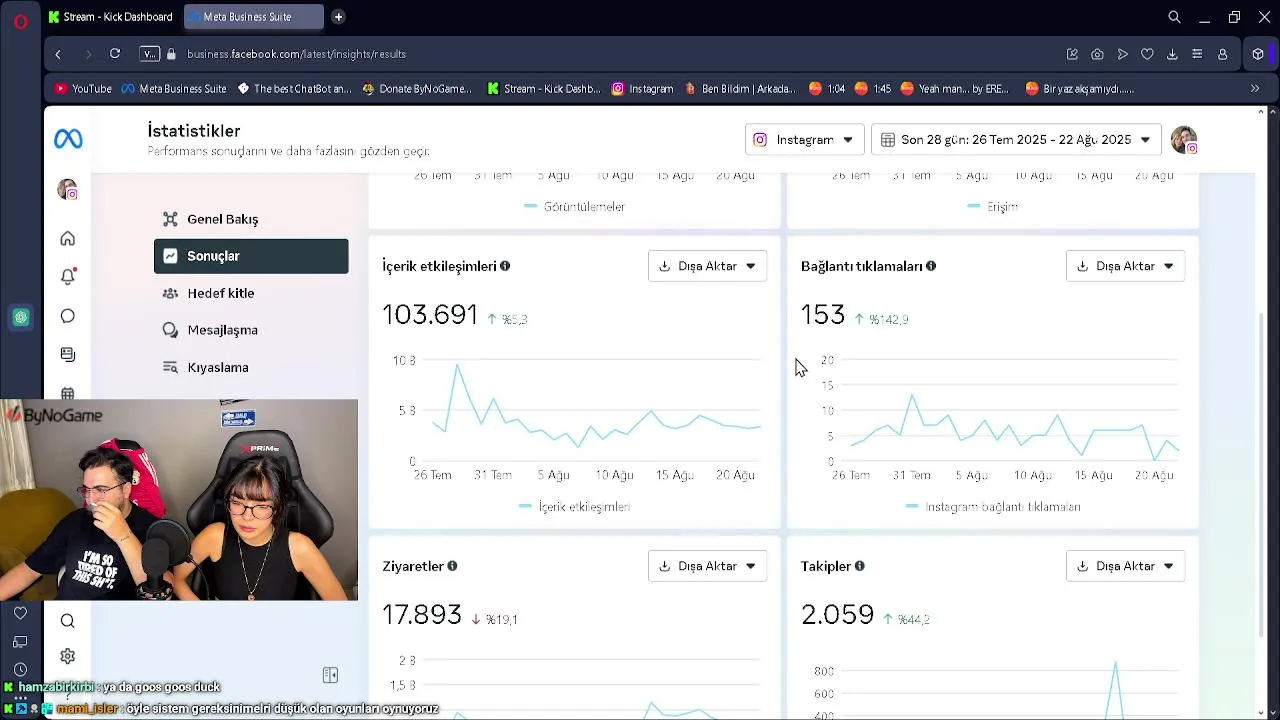Screen dimensions: 1280x720
Task: Open The best ChatBot bookmark
Action: coord(294,89)
